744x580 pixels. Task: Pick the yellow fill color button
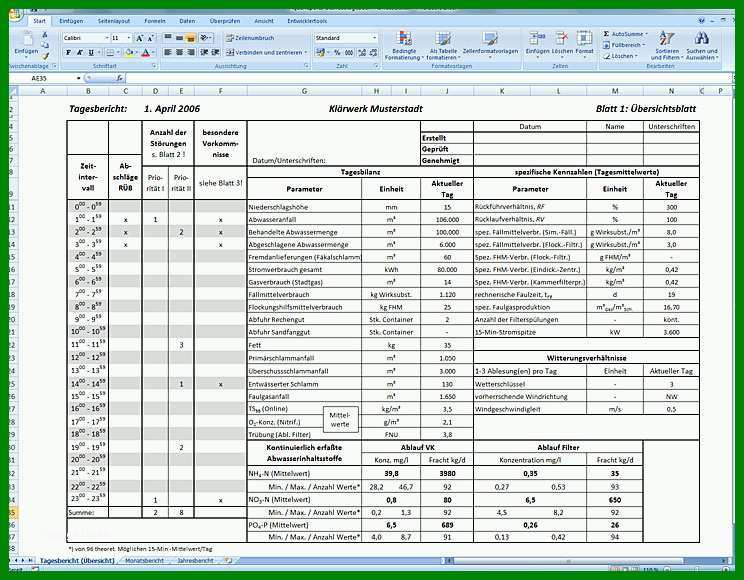tap(129, 53)
